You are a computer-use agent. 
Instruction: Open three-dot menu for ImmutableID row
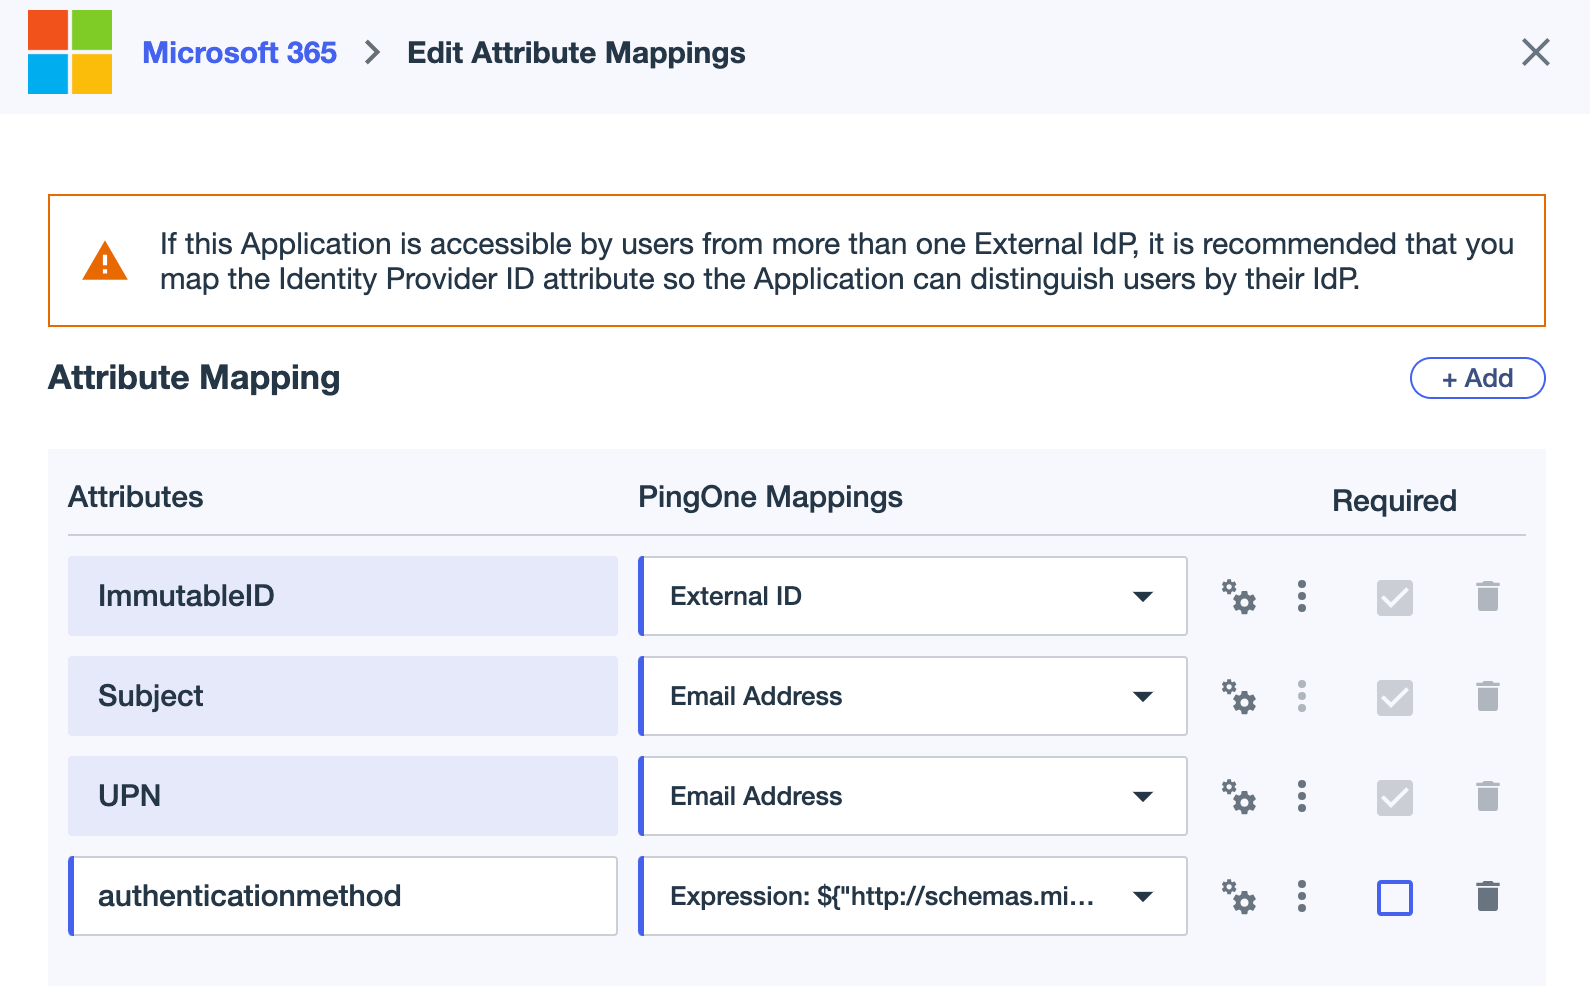click(x=1301, y=596)
